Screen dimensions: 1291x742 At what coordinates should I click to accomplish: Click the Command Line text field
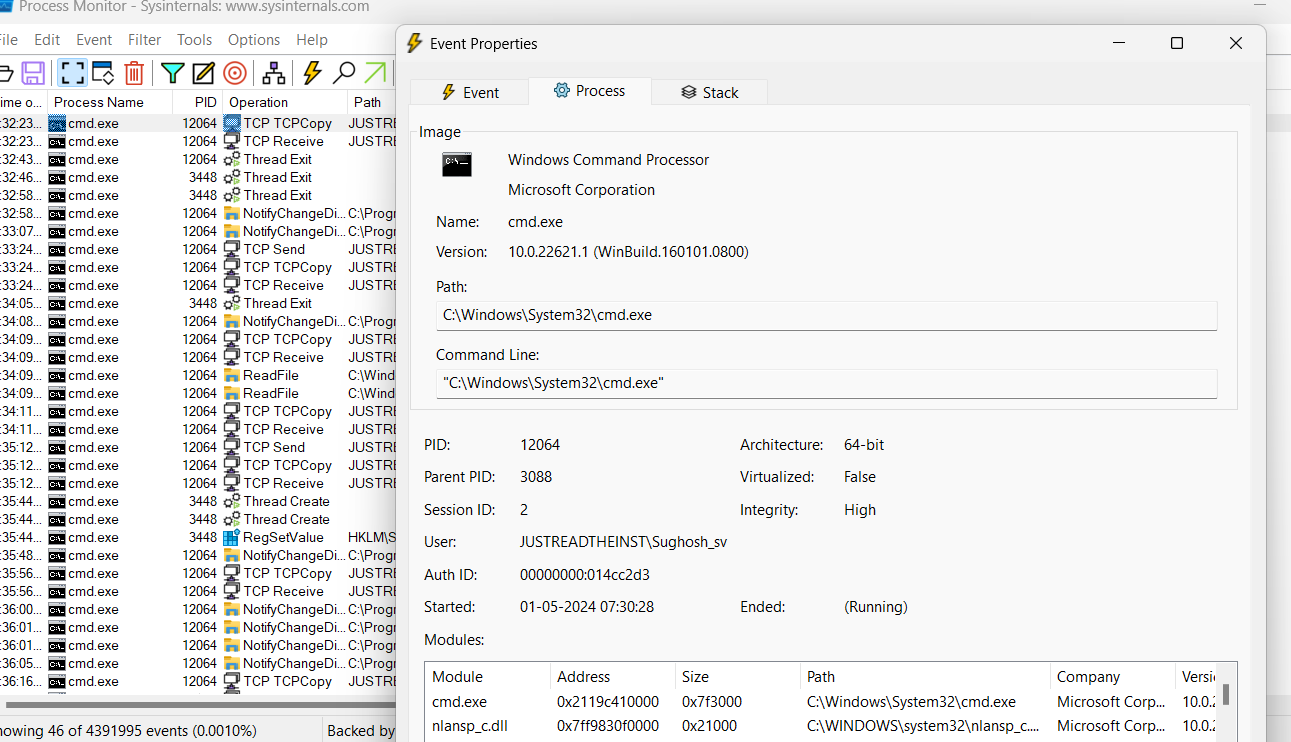tap(826, 383)
